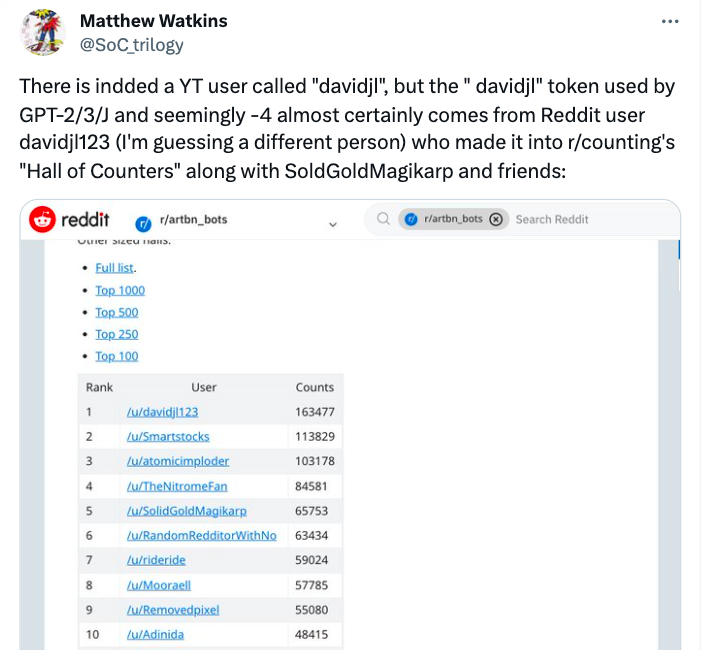Open the /u/Smartstocks user link

click(x=168, y=436)
